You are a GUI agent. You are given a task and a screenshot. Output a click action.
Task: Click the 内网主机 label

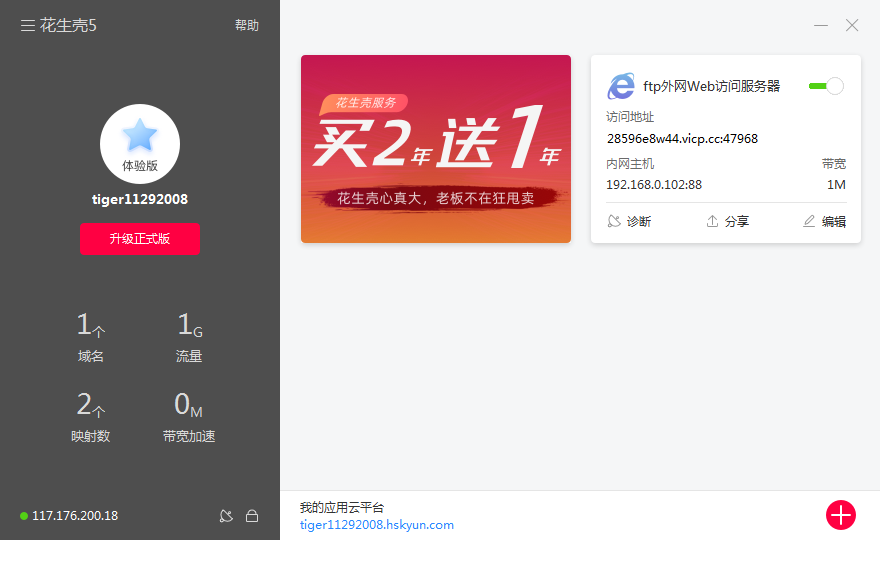click(630, 164)
